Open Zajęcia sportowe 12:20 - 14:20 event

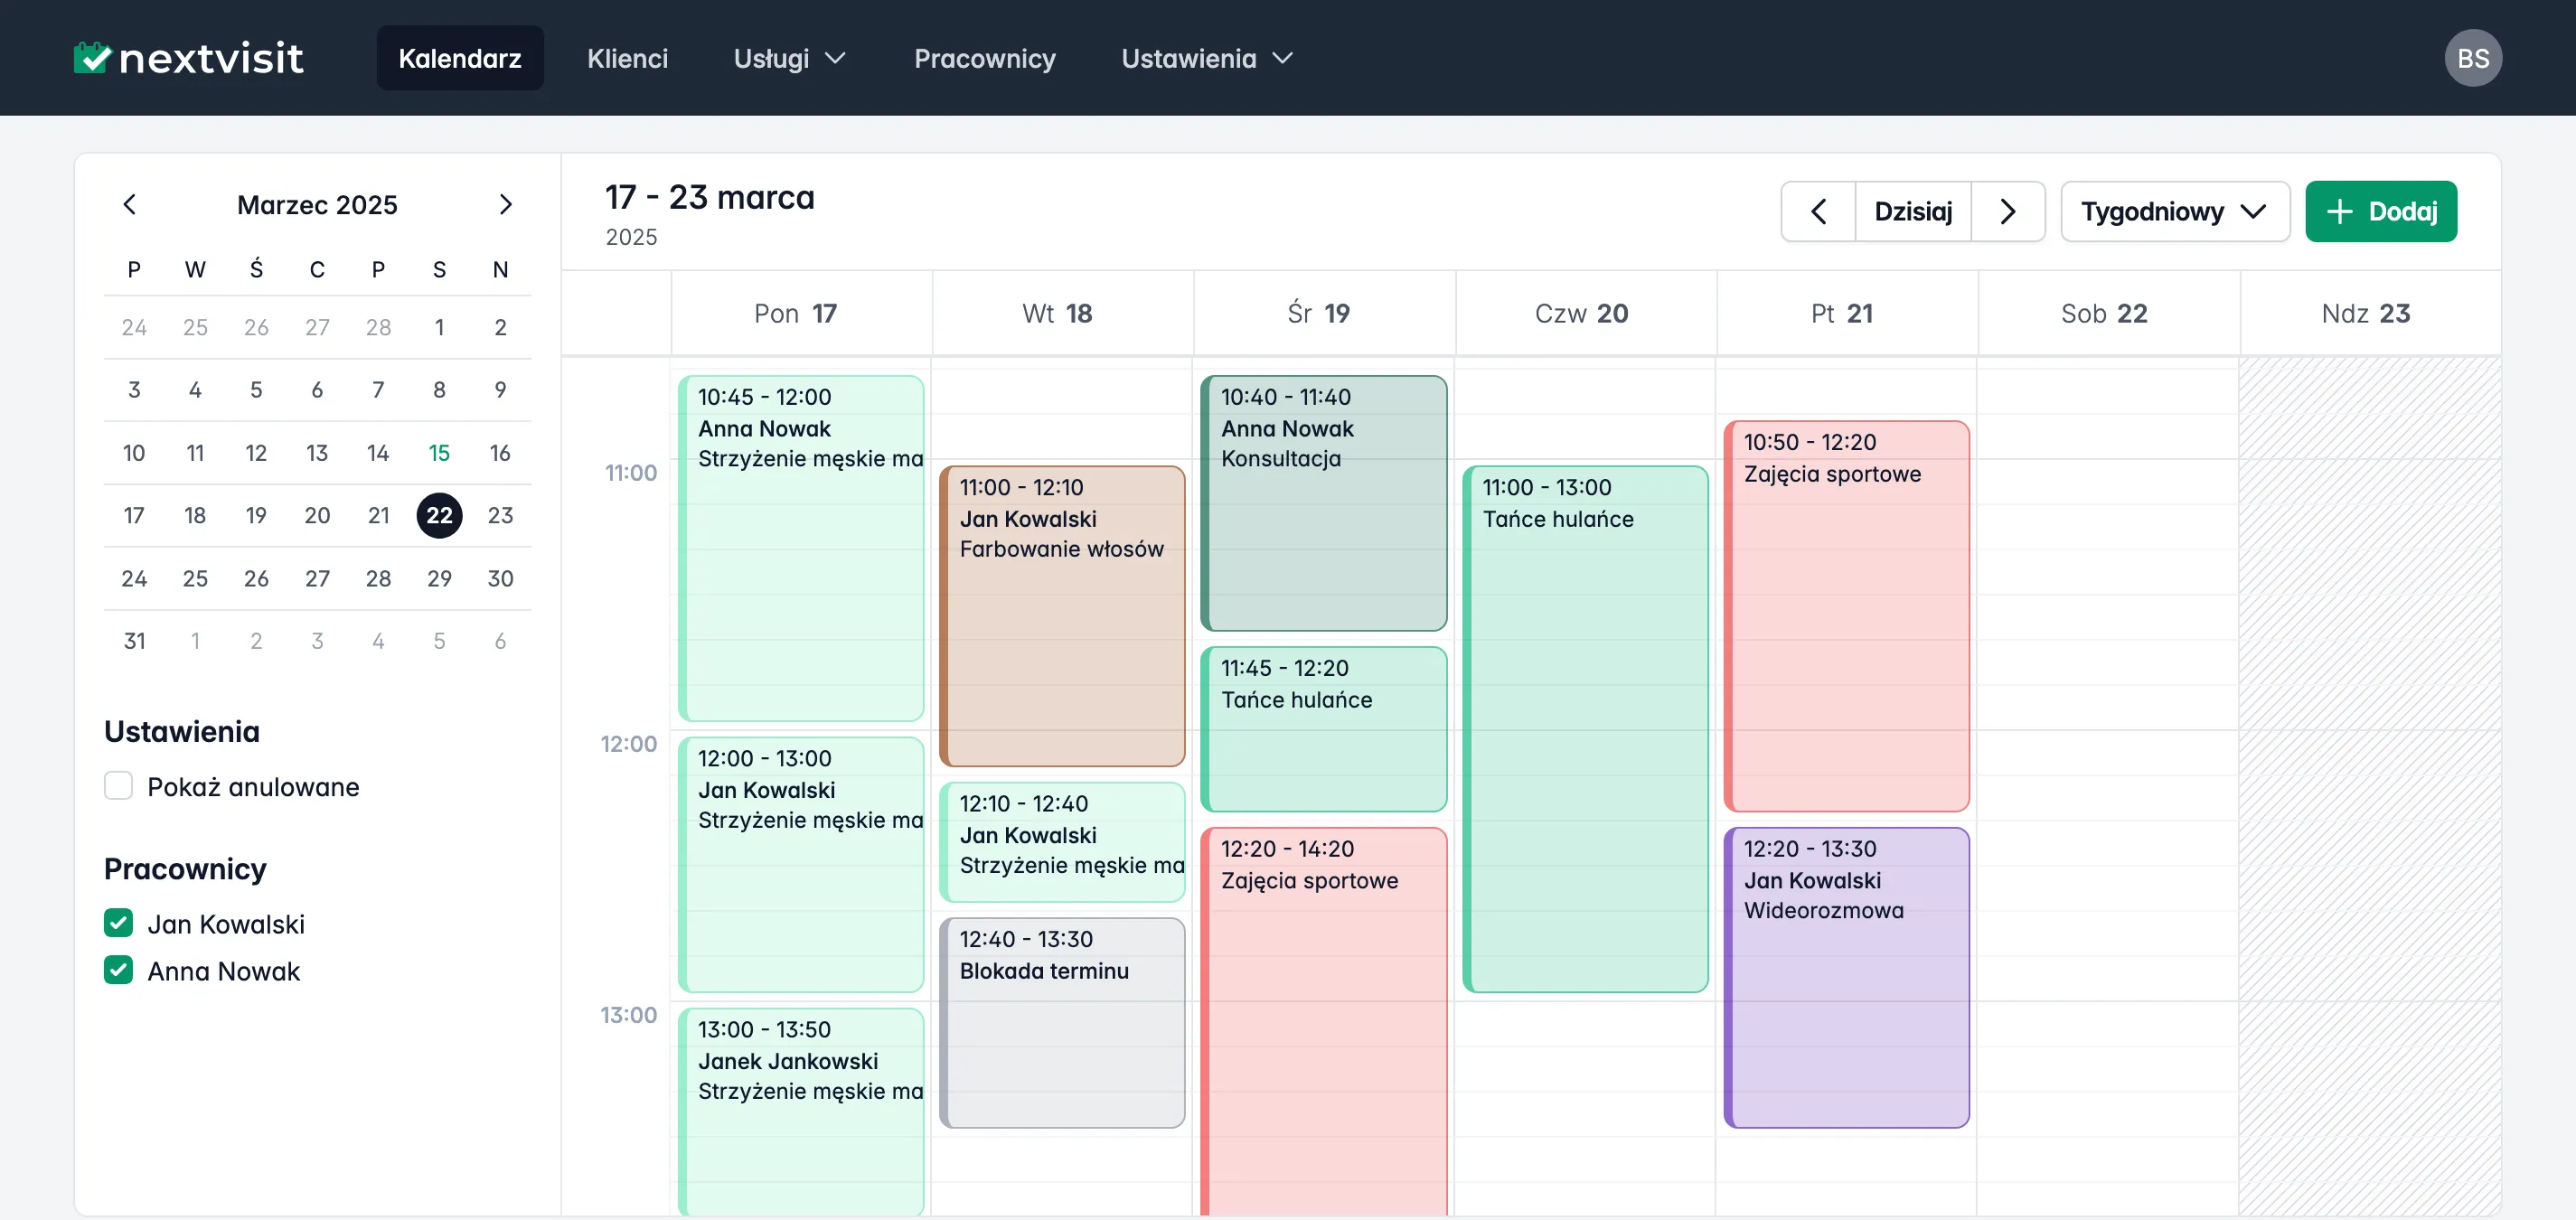point(1323,1021)
